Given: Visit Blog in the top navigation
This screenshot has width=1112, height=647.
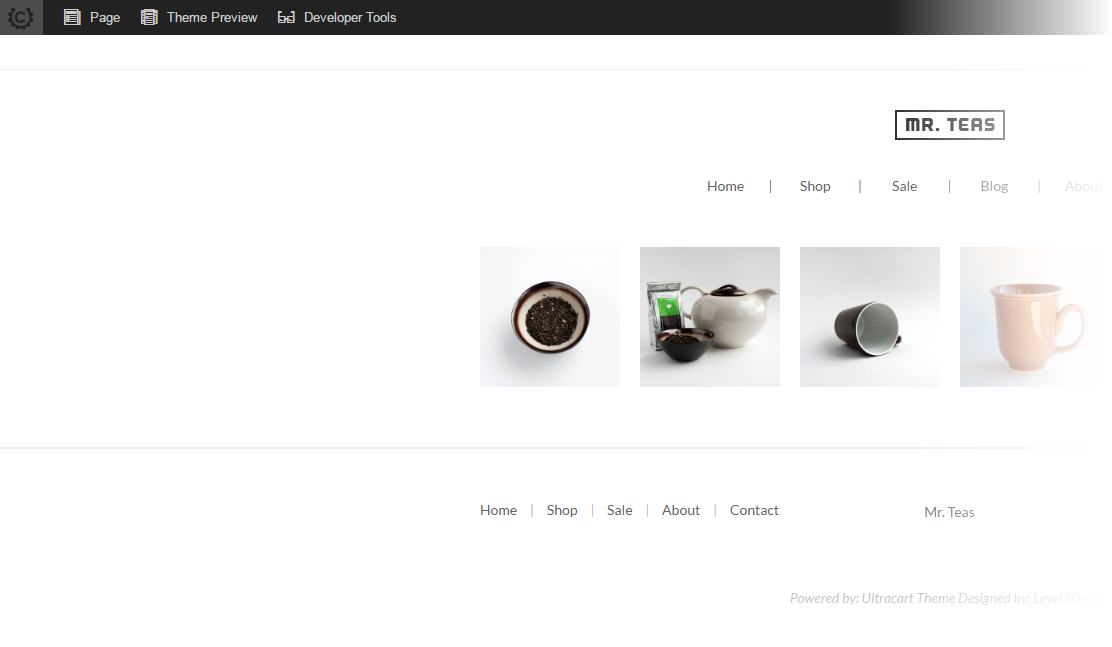Looking at the screenshot, I should pyautogui.click(x=994, y=186).
